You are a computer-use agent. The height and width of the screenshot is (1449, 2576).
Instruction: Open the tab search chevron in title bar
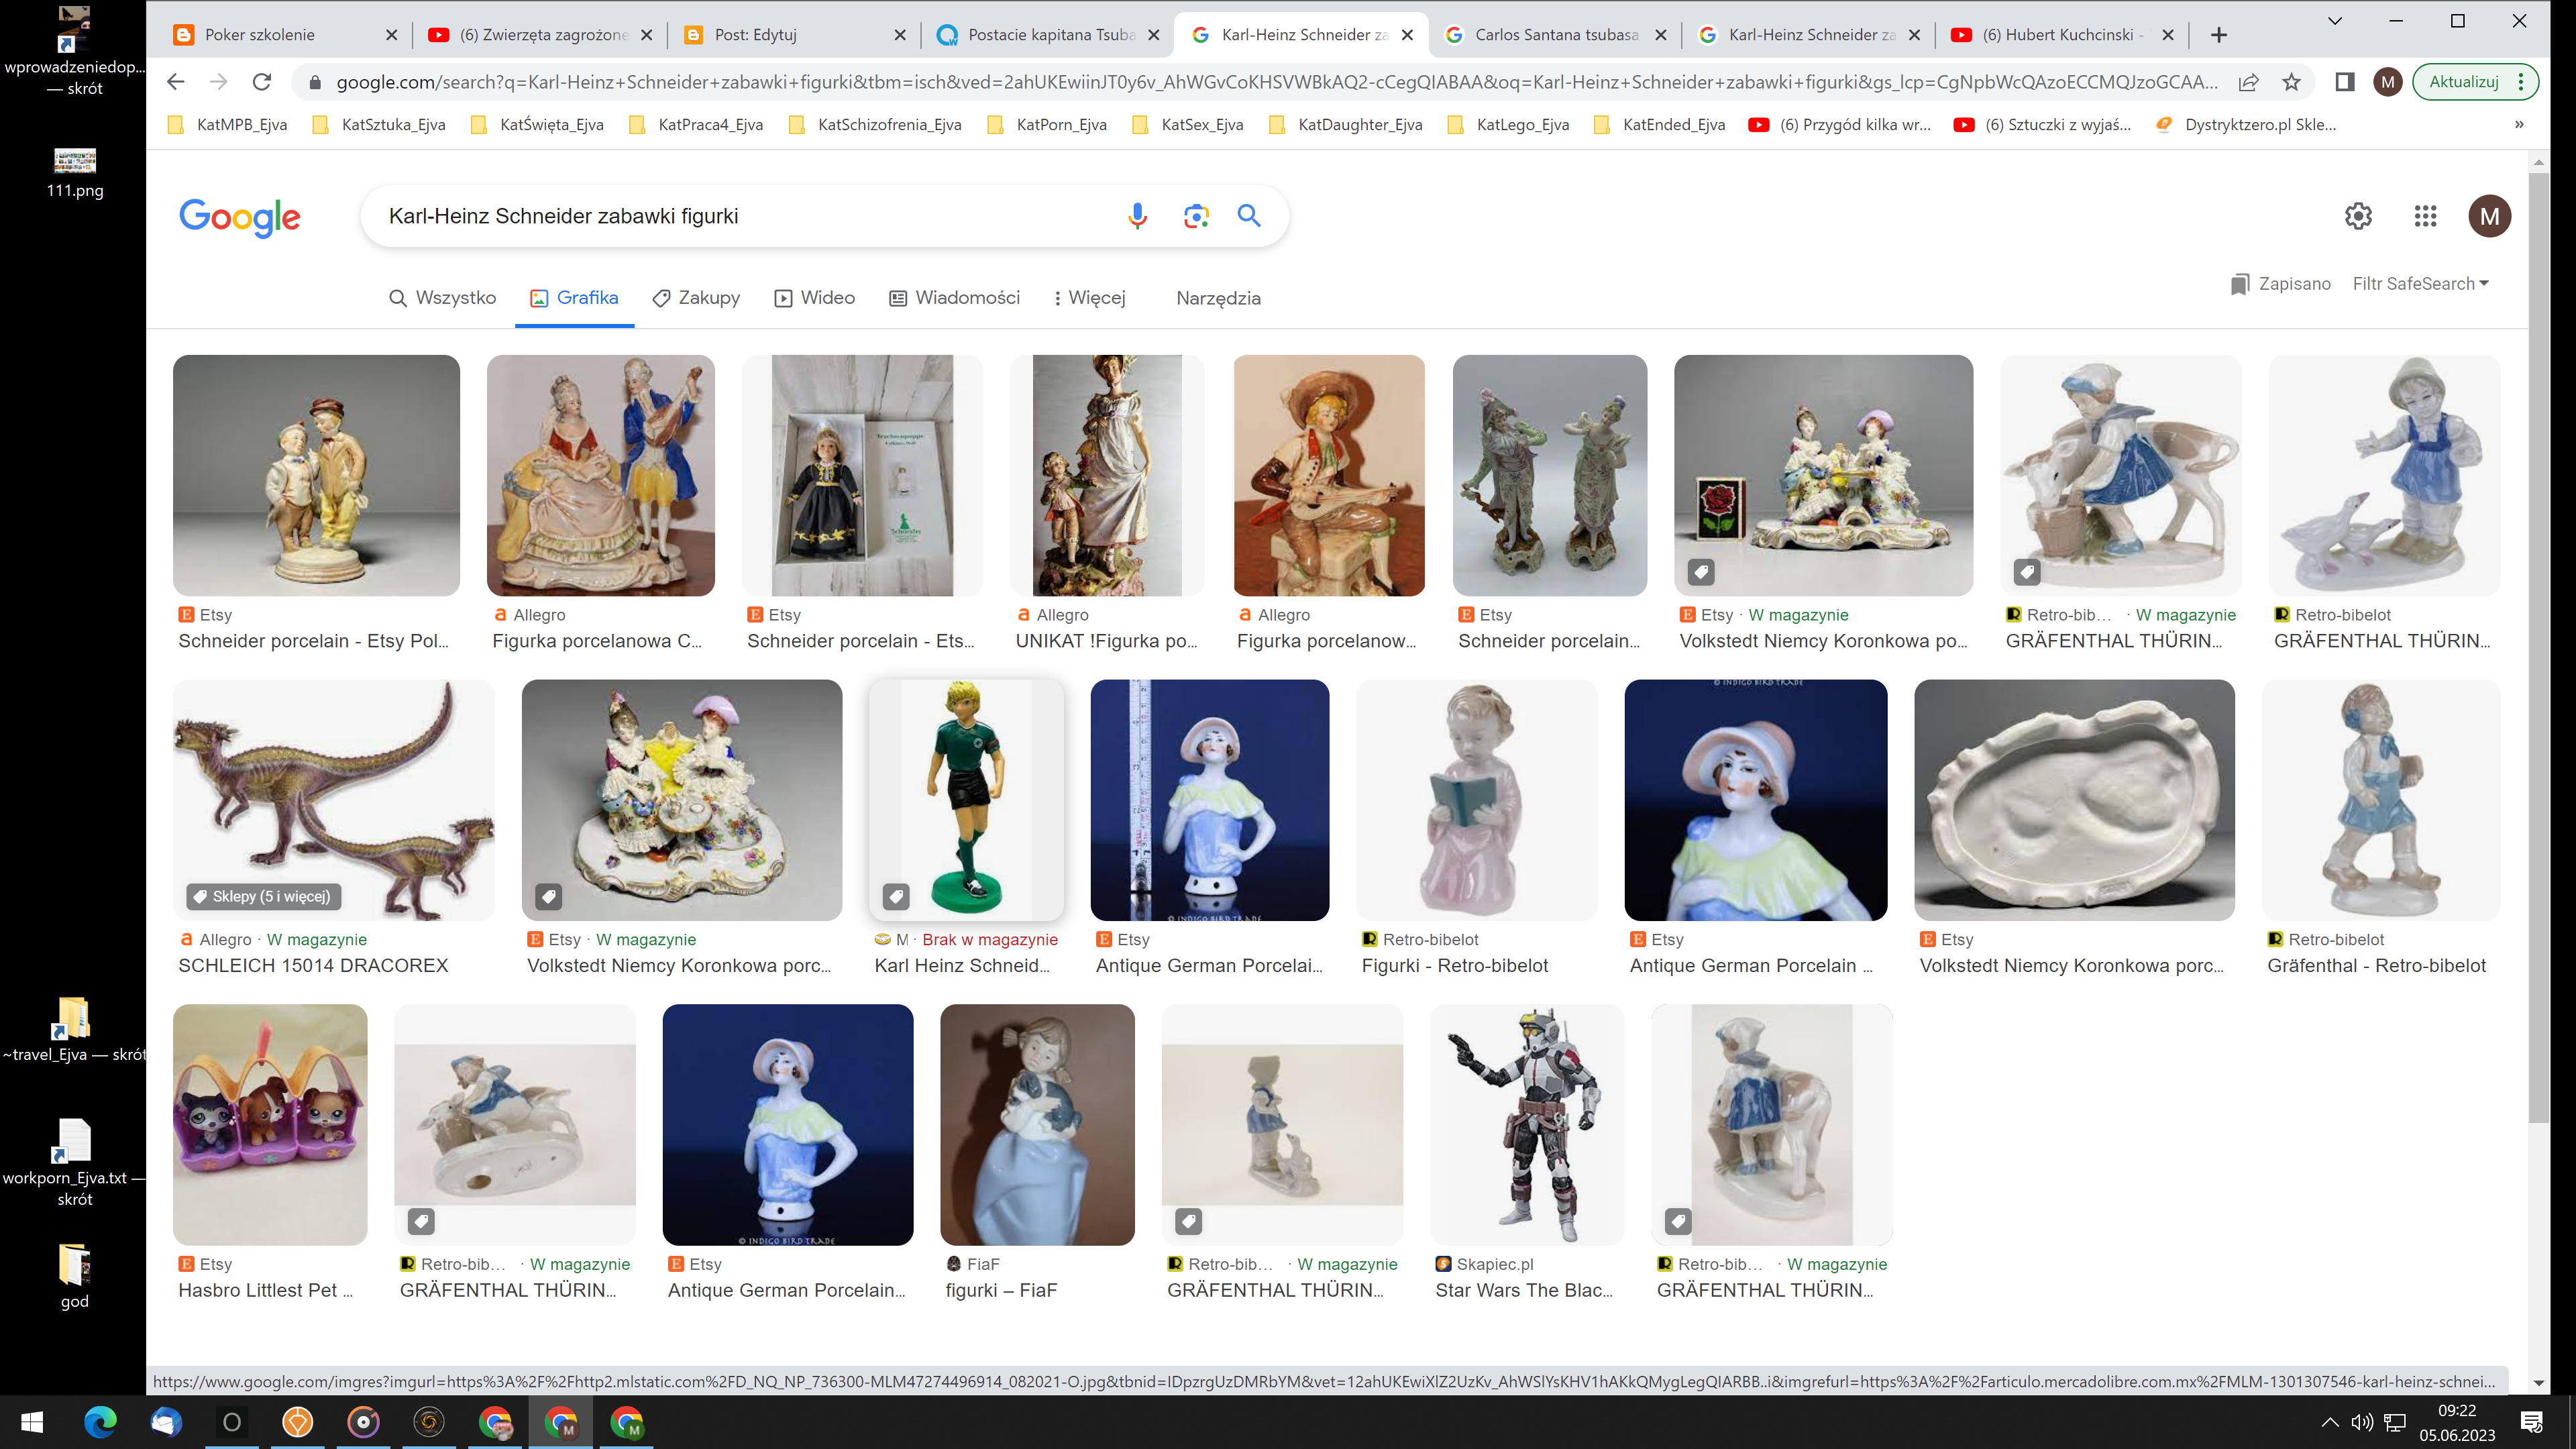tap(2334, 21)
